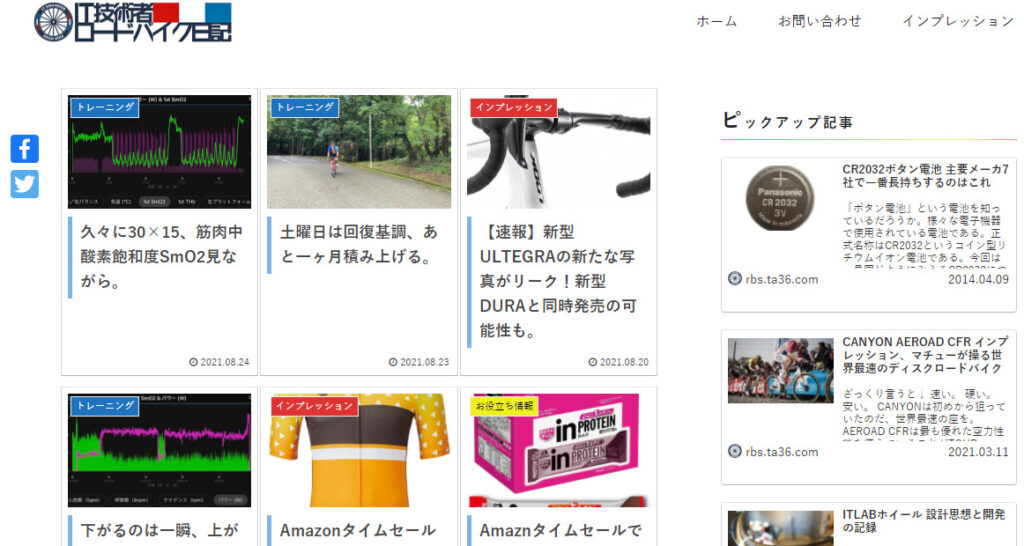Click the Panasonic CR2032 battery thumbnail
Screen dimensions: 1024x546
[780, 198]
